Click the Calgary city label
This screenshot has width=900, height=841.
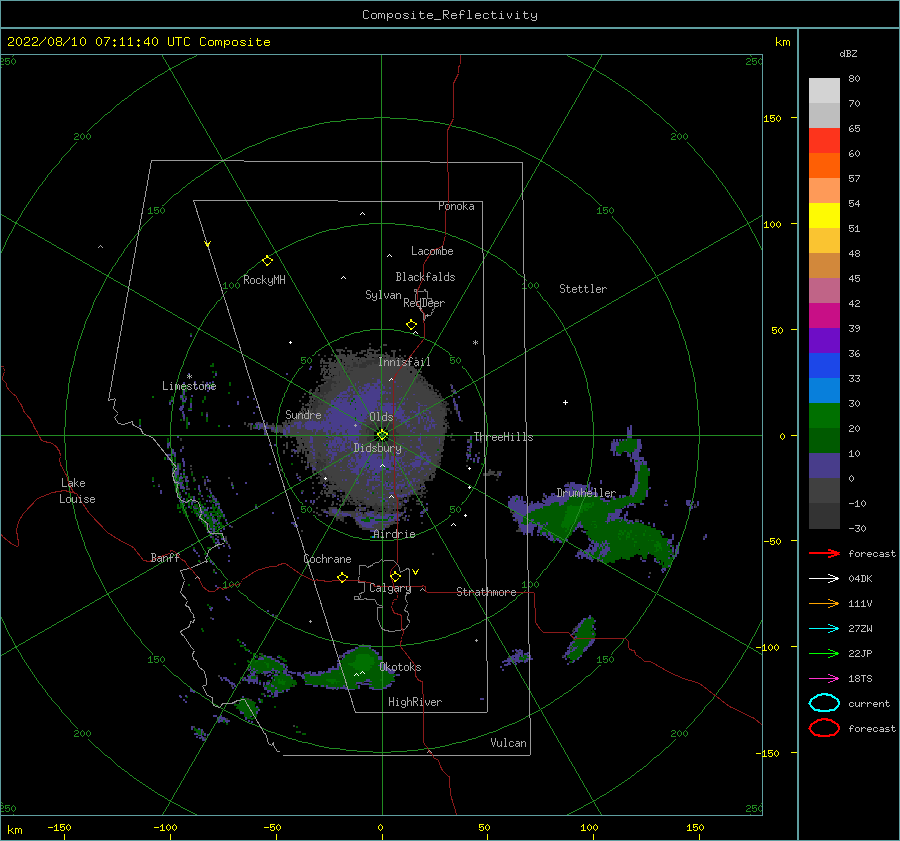point(390,588)
